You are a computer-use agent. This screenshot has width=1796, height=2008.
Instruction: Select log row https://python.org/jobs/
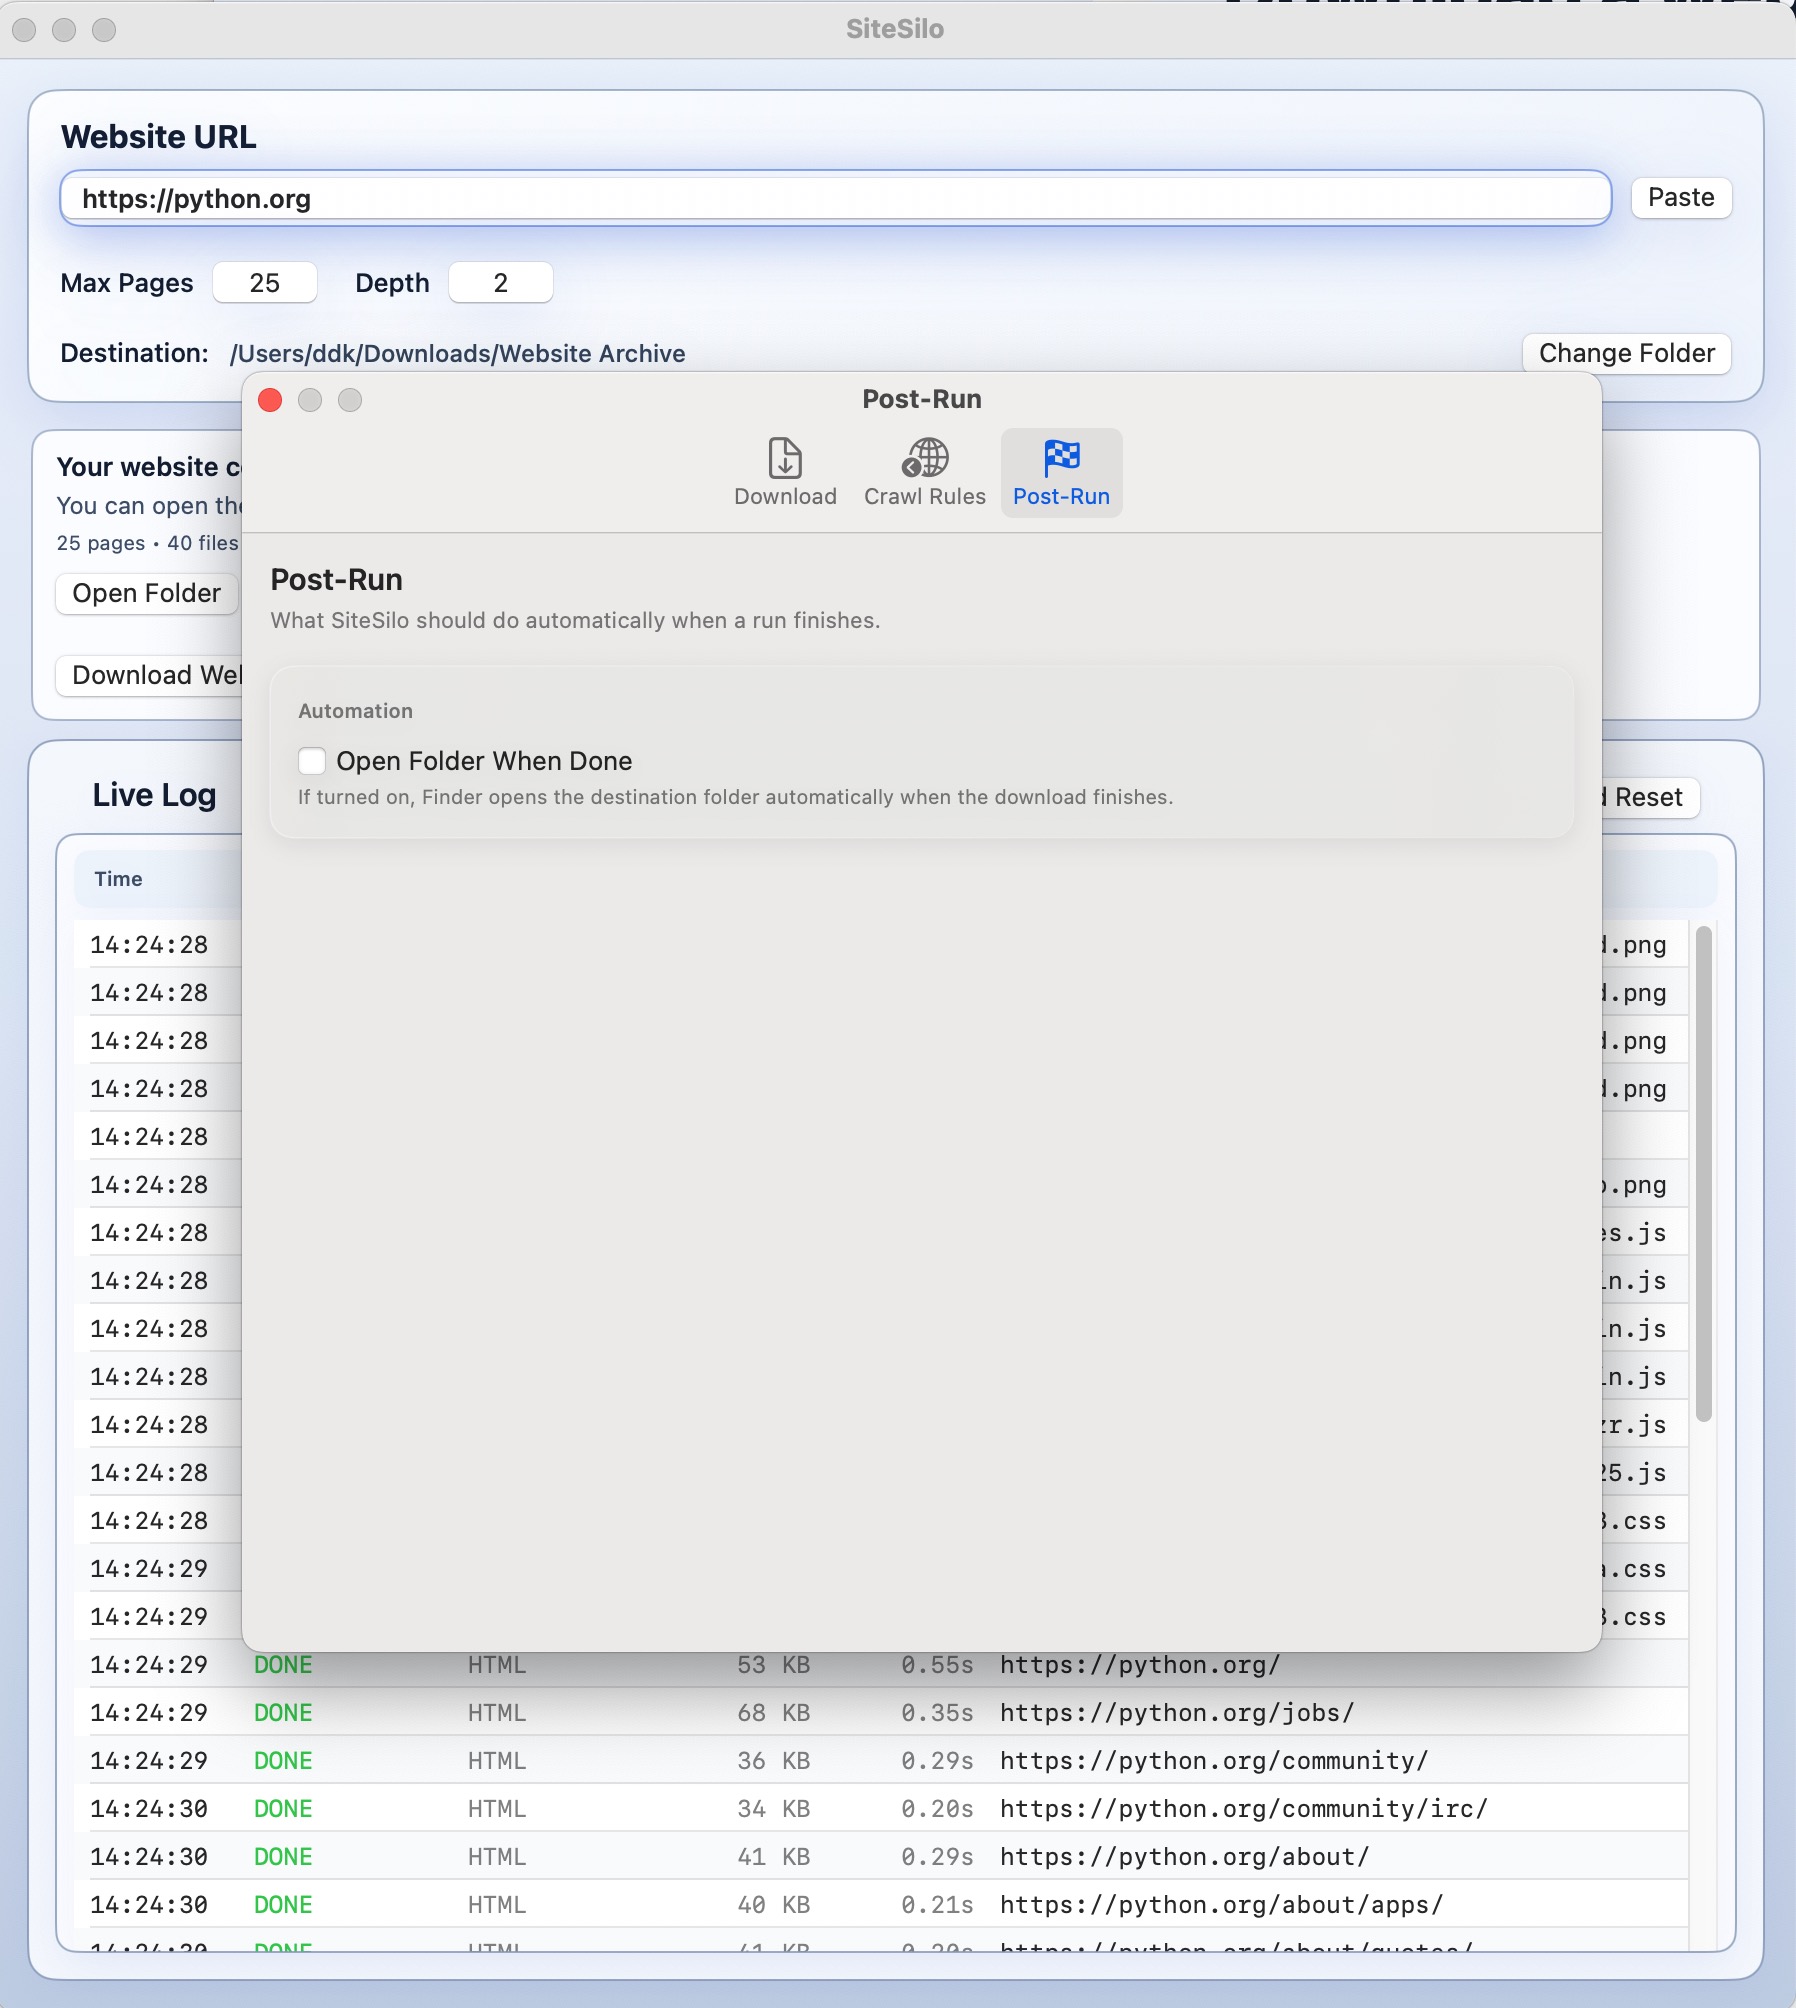point(880,1713)
